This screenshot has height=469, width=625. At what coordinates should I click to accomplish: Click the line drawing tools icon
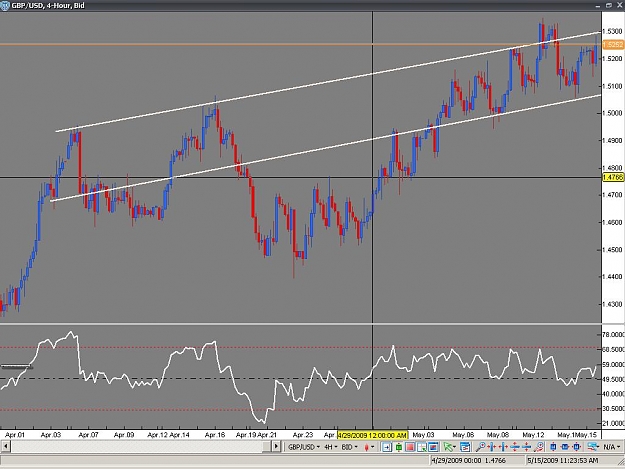(x=592, y=447)
